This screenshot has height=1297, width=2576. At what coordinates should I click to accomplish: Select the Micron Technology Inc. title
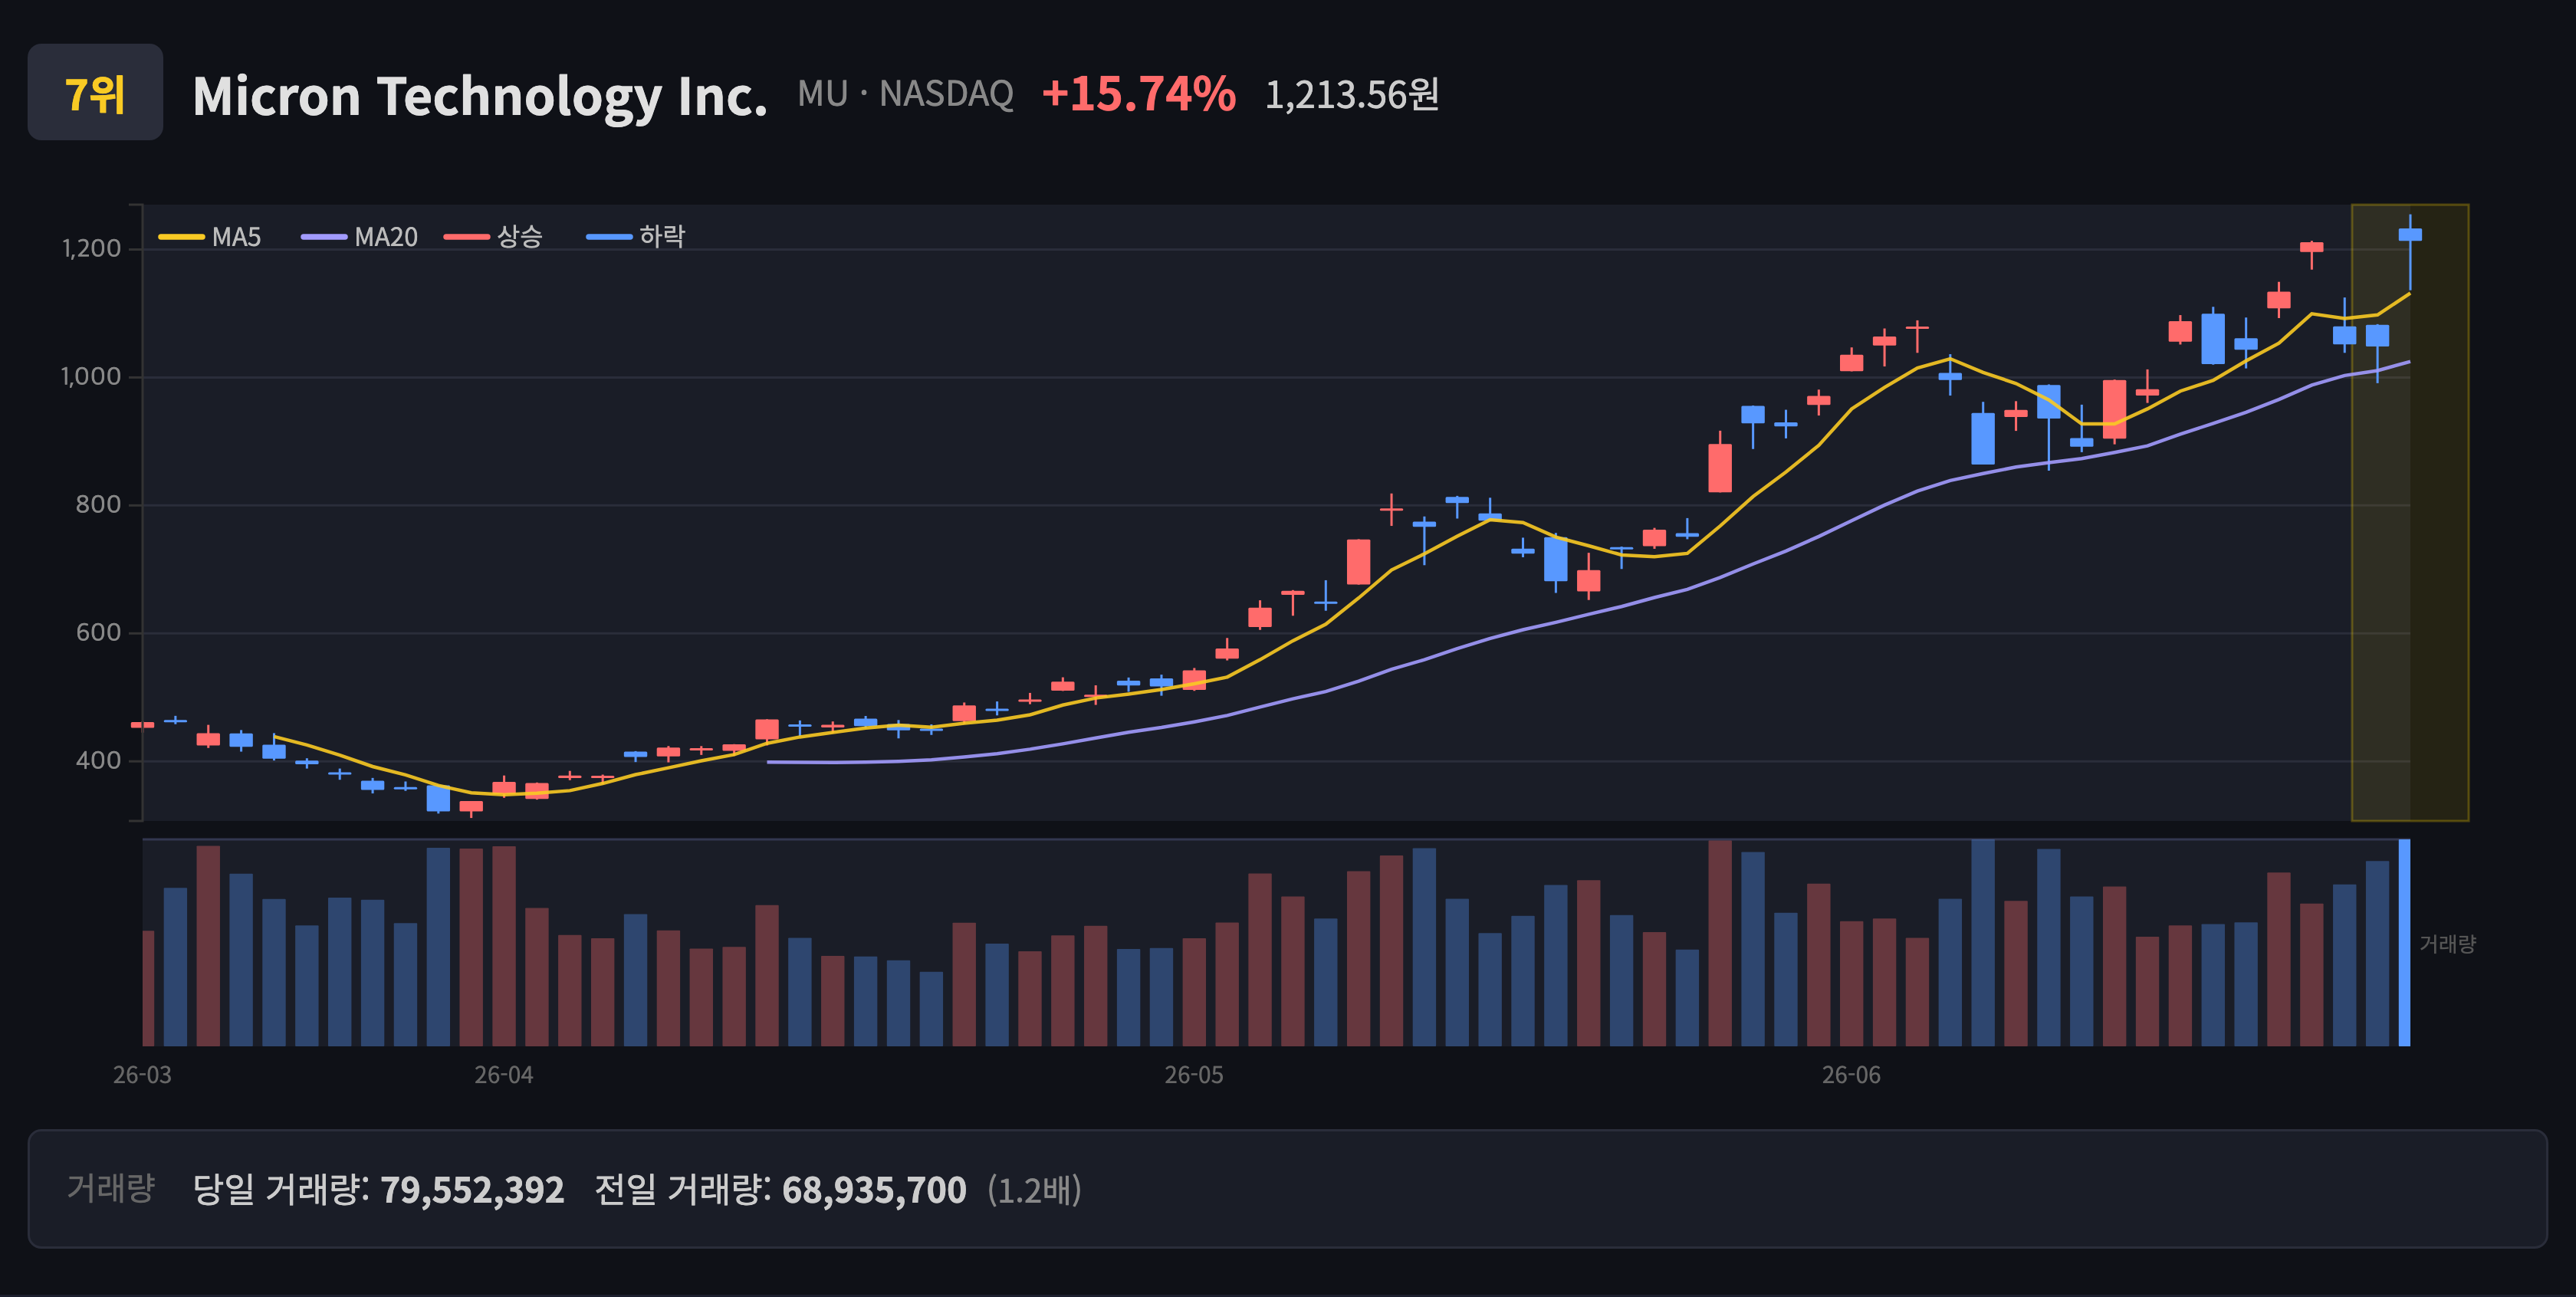tap(480, 96)
